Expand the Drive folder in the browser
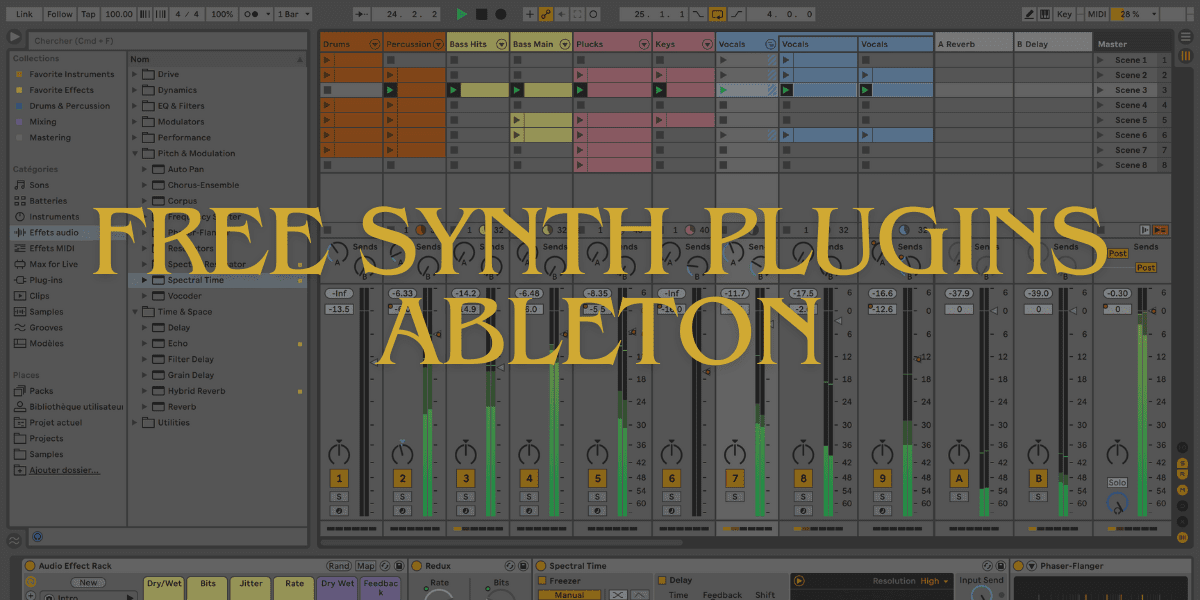The height and width of the screenshot is (600, 1200). tap(135, 74)
